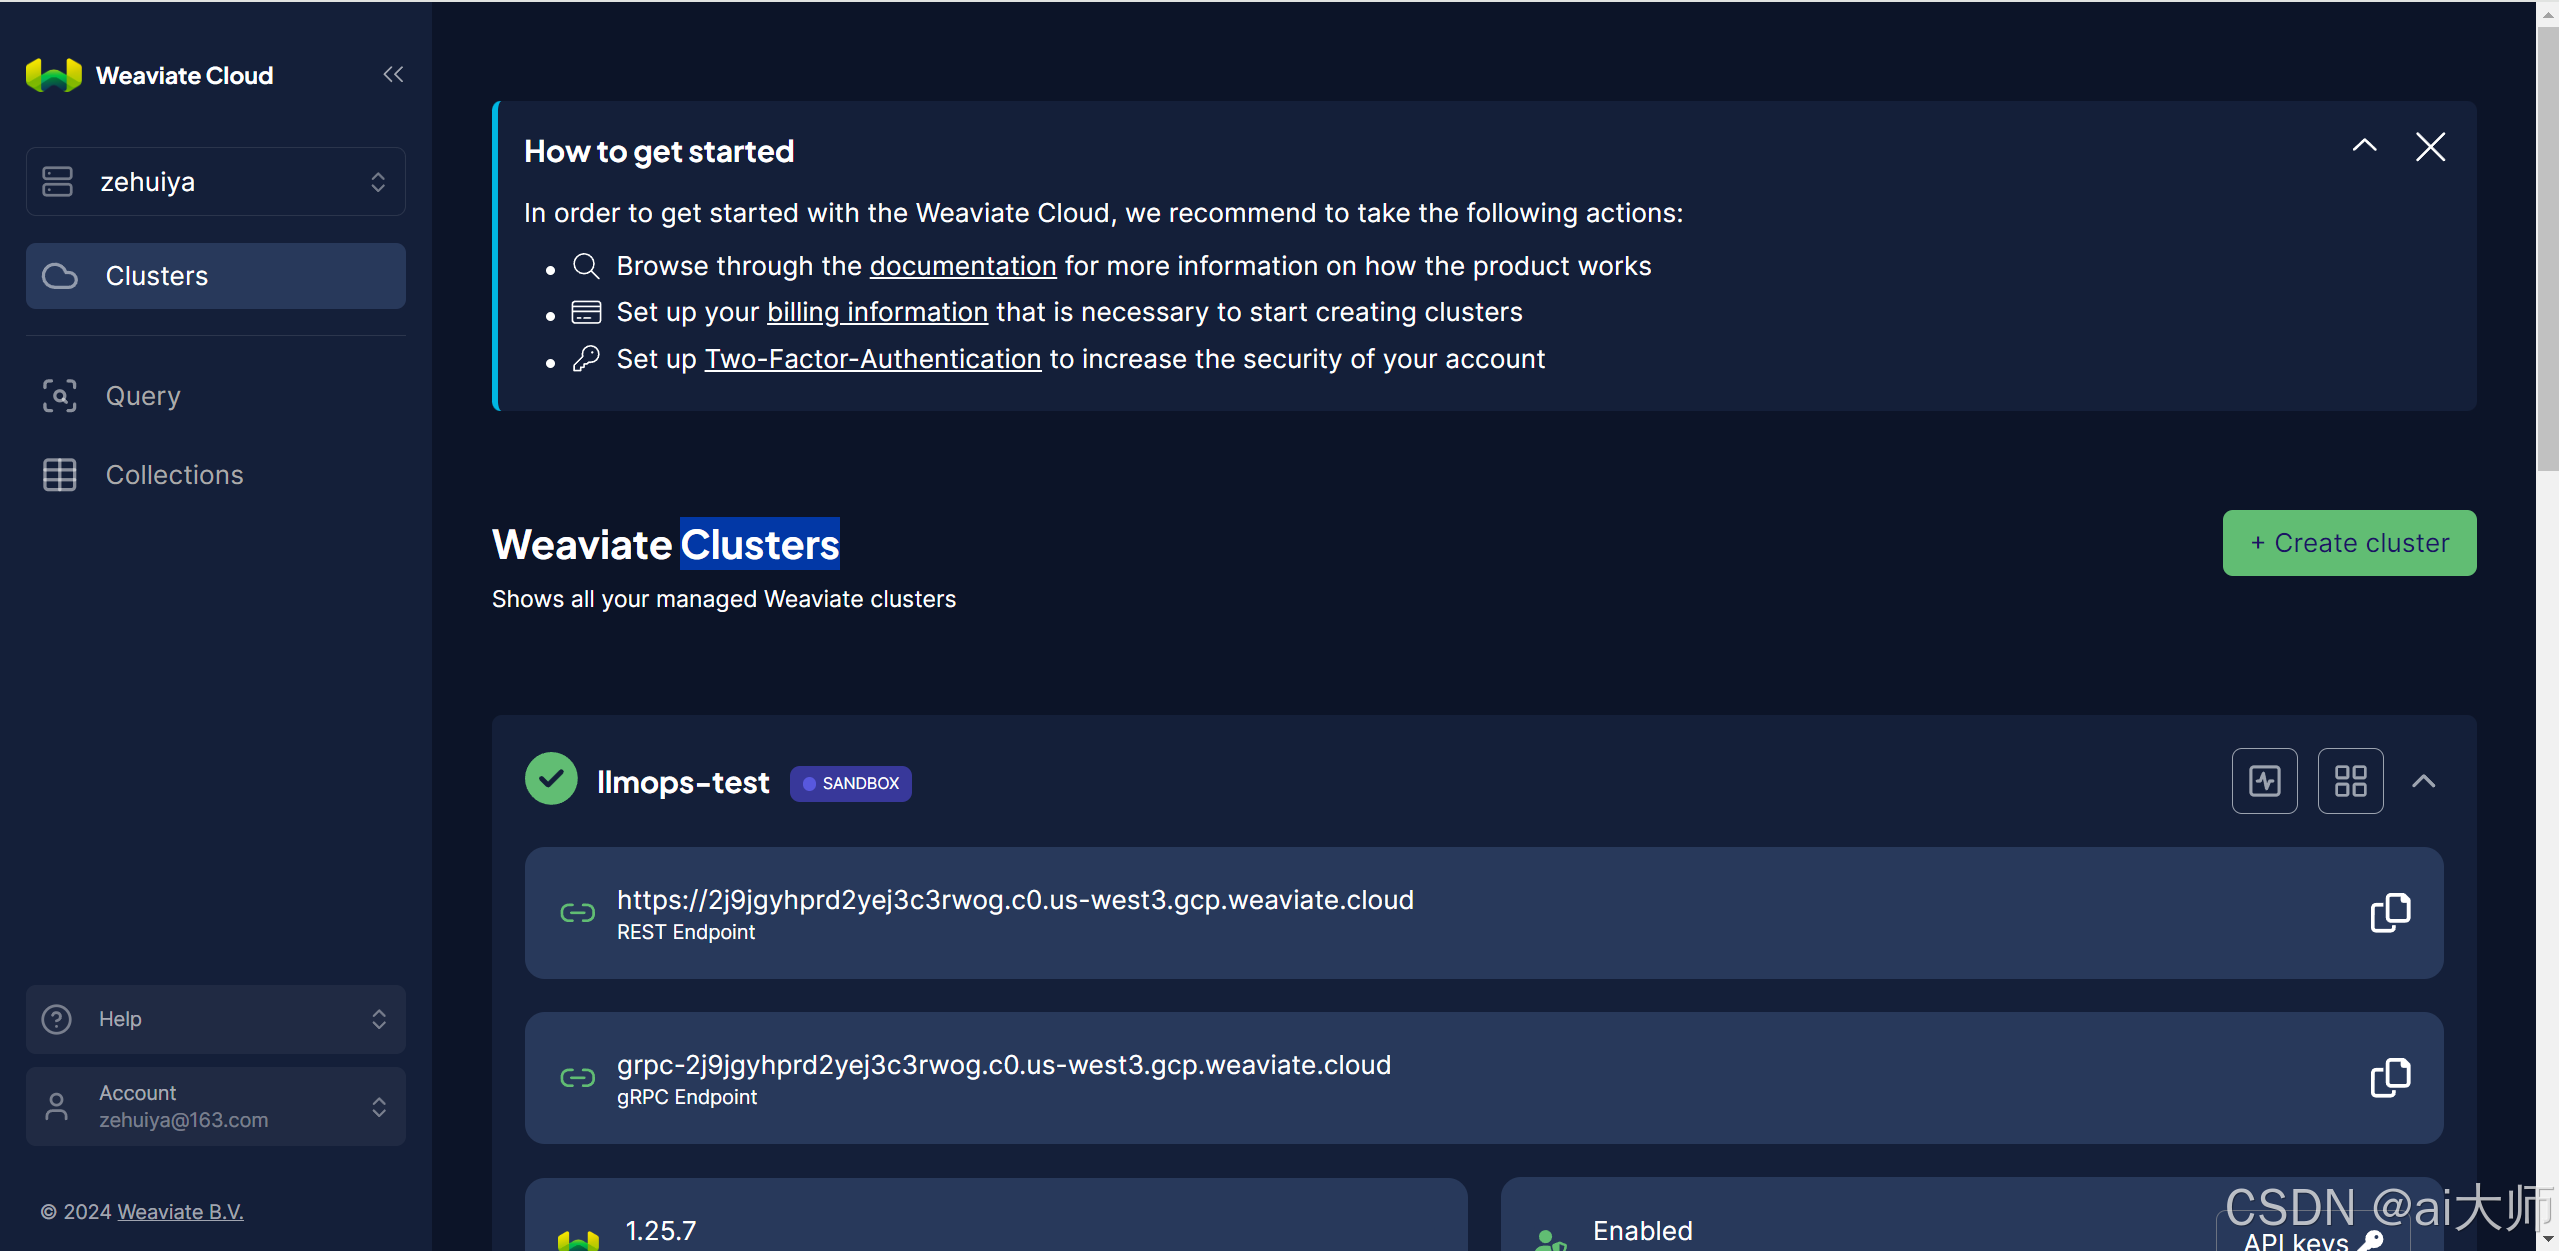The image size is (2559, 1251).
Task: Open the documentation link
Action: pos(962,266)
